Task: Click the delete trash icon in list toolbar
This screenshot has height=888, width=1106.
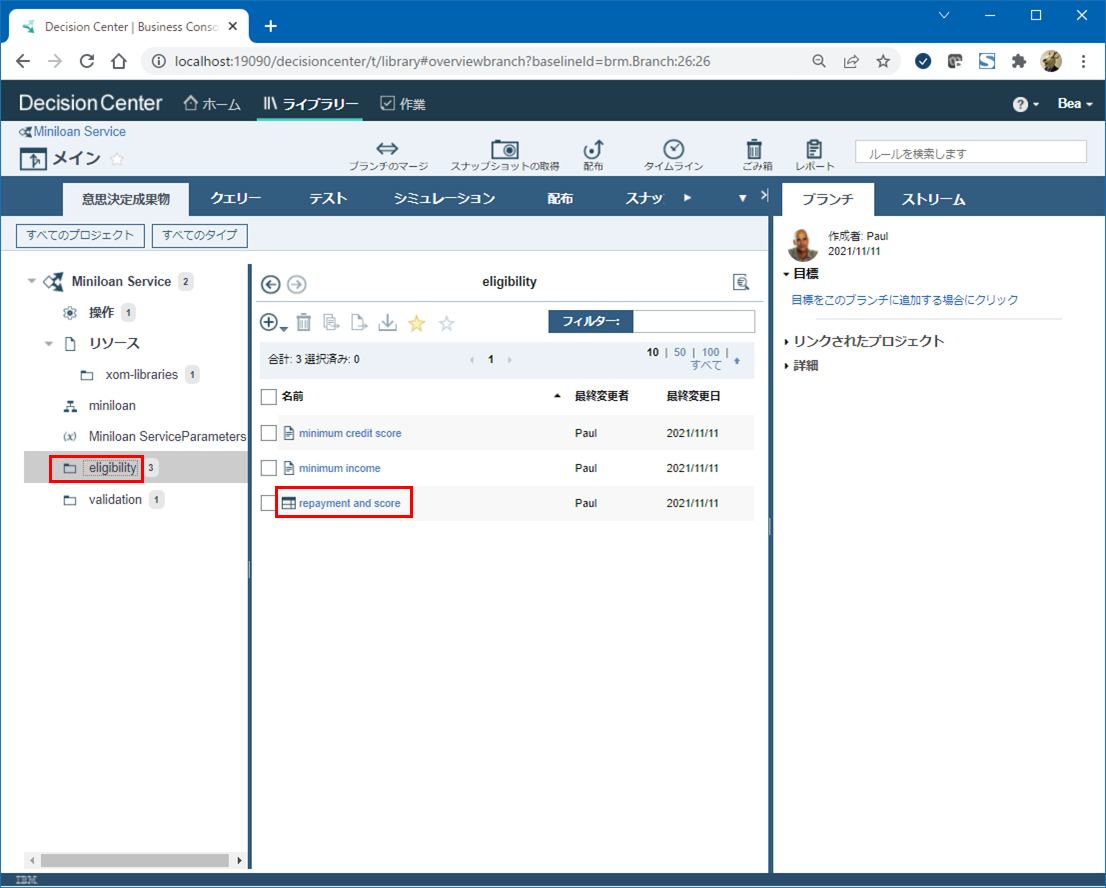Action: 303,322
